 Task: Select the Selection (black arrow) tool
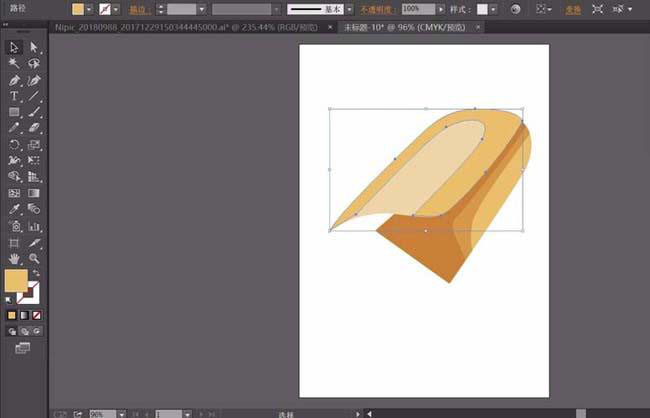coord(14,47)
